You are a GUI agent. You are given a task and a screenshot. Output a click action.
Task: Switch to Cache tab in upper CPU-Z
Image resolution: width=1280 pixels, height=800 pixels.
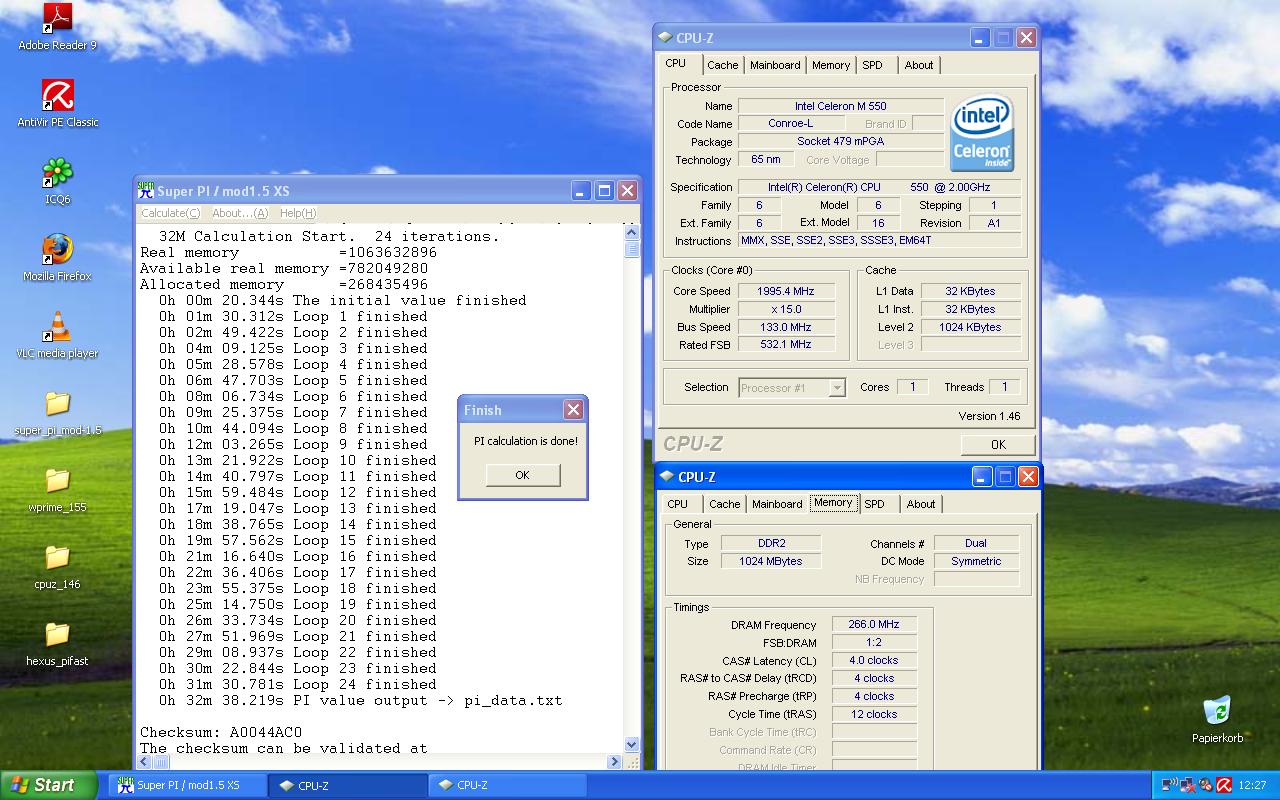point(722,65)
